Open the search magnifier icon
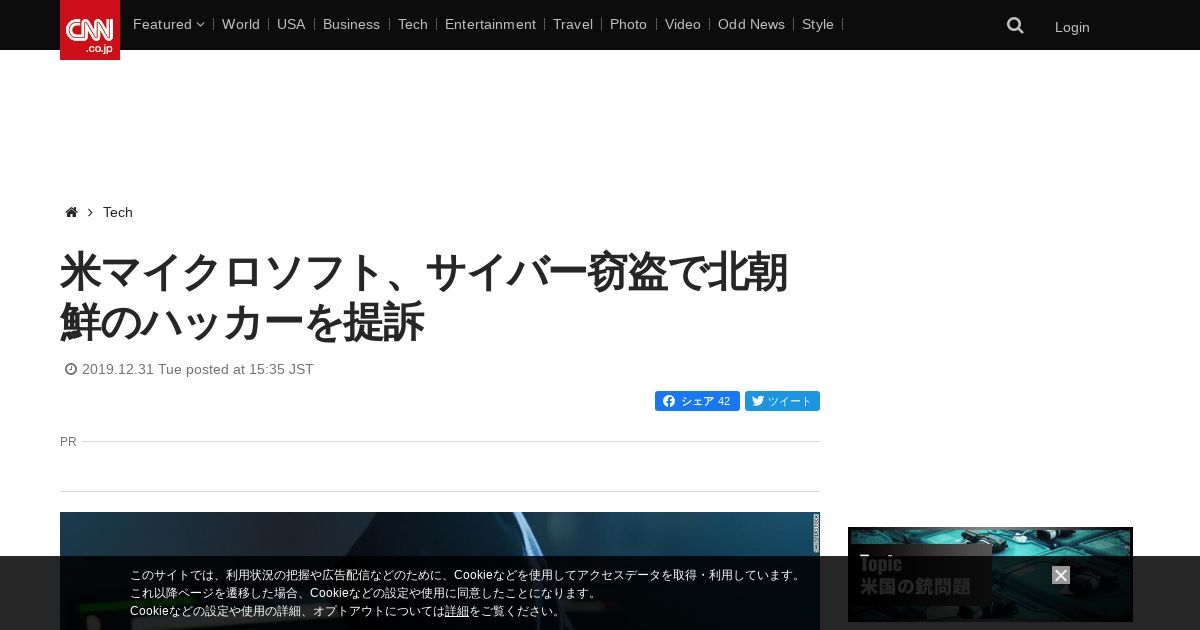The height and width of the screenshot is (630, 1200). click(x=1015, y=26)
